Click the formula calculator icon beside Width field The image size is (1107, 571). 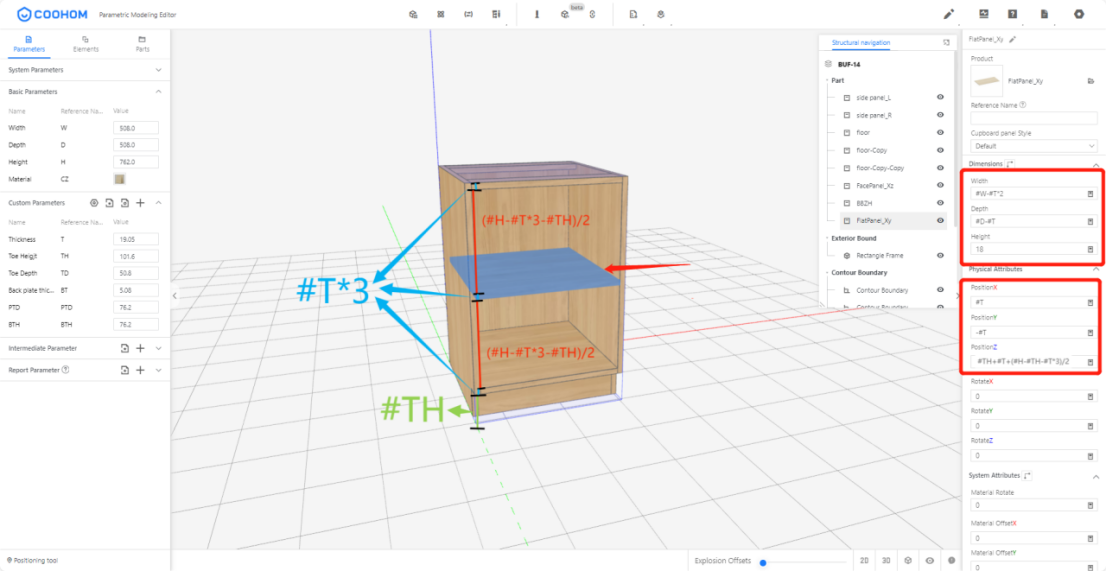[x=1090, y=193]
